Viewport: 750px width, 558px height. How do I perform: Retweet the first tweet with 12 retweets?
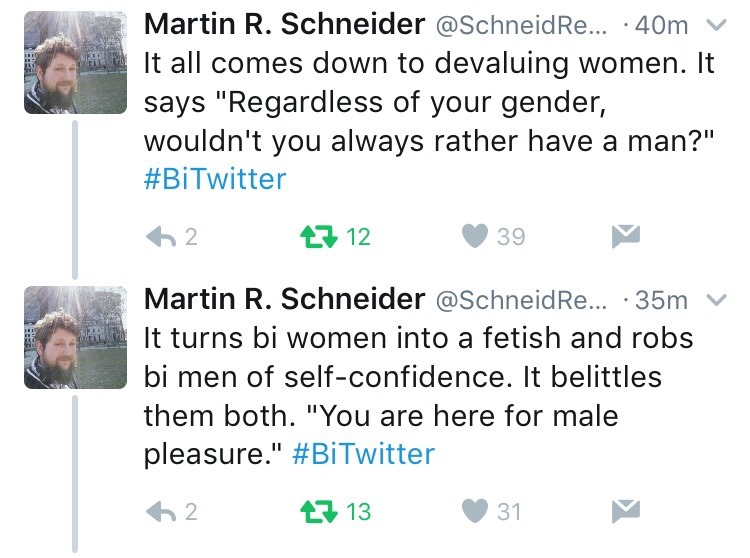pyautogui.click(x=317, y=237)
